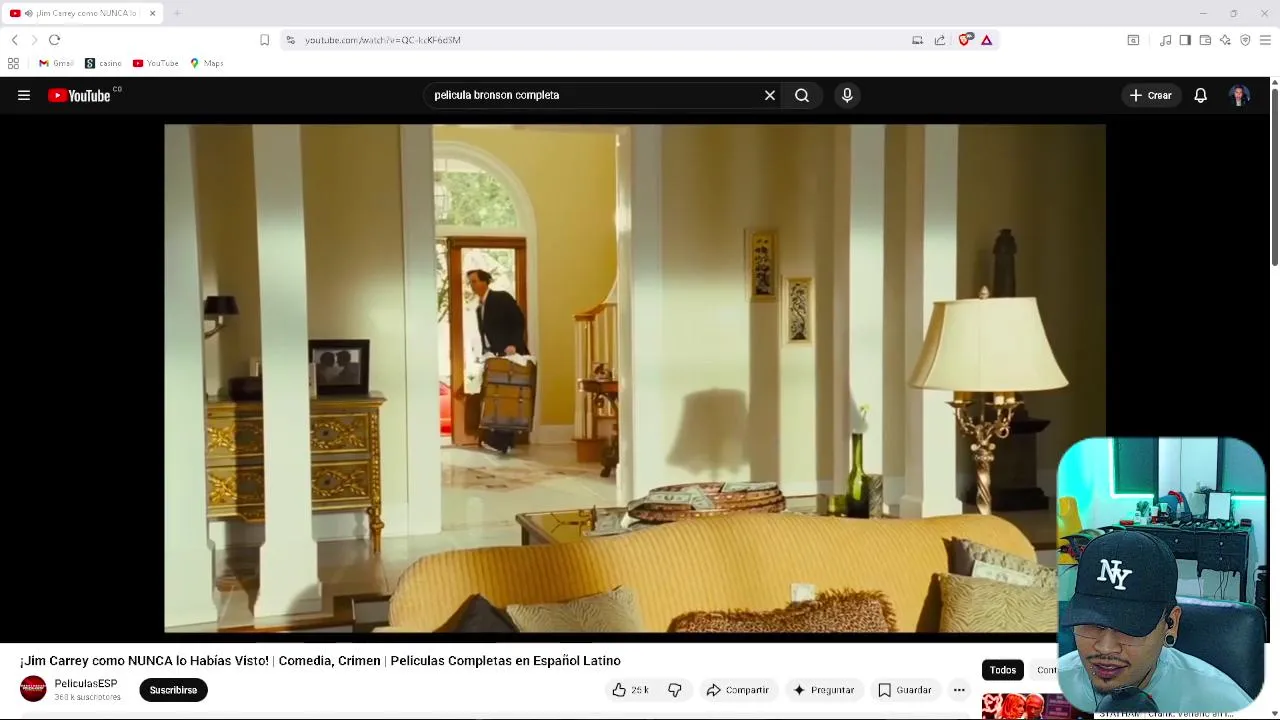Open the casino bookmark
Image resolution: width=1280 pixels, height=720 pixels.
point(103,63)
